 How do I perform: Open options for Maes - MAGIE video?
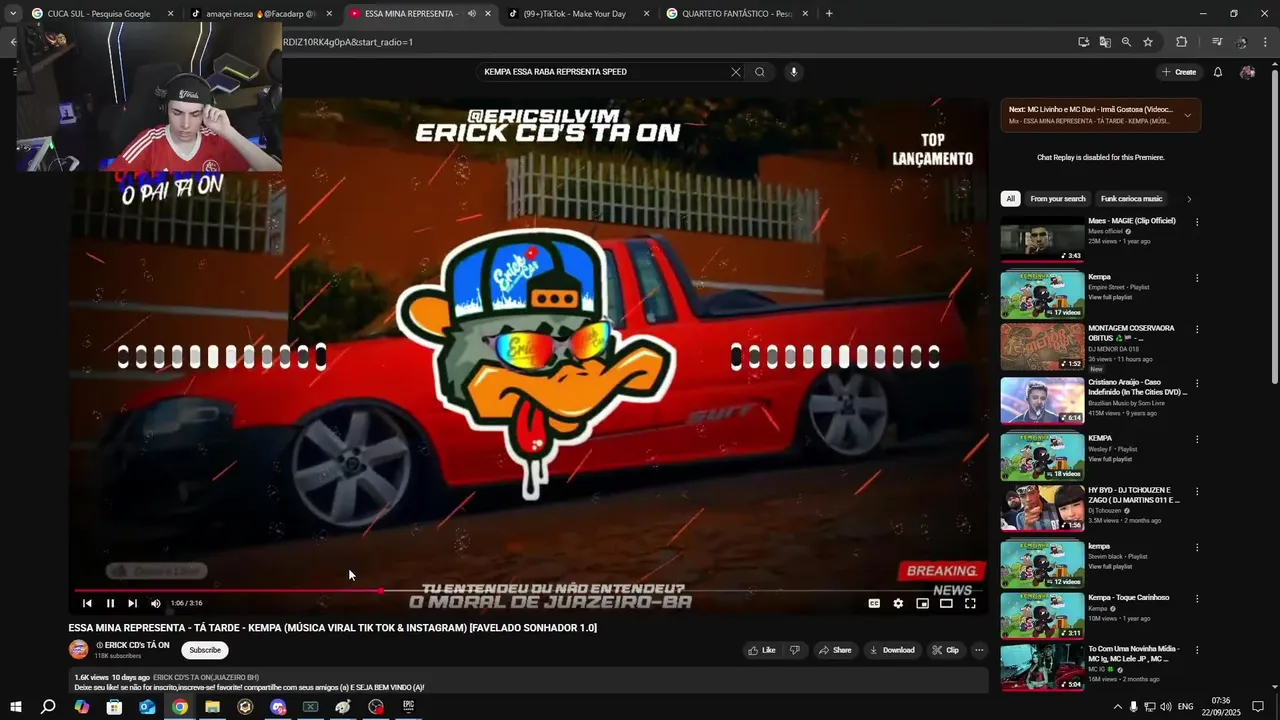[1197, 222]
